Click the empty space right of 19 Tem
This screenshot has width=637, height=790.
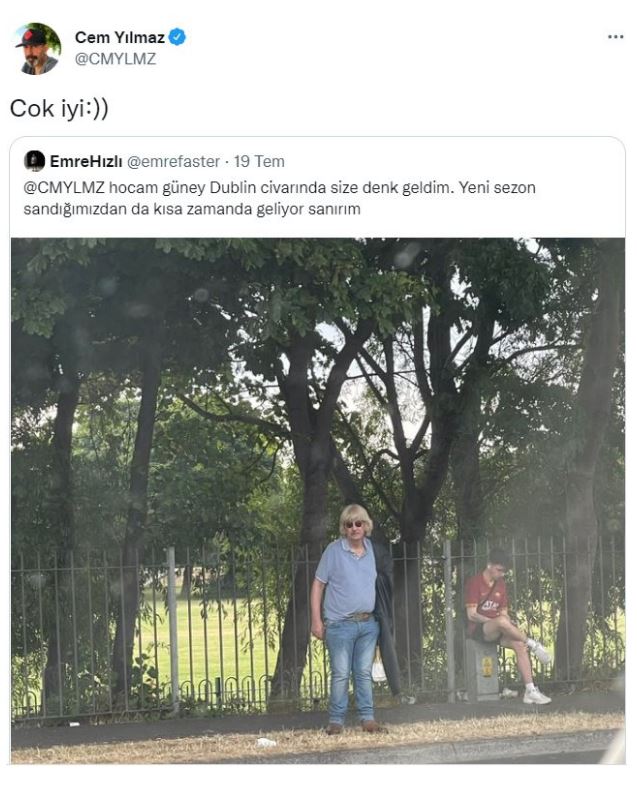pyautogui.click(x=454, y=161)
